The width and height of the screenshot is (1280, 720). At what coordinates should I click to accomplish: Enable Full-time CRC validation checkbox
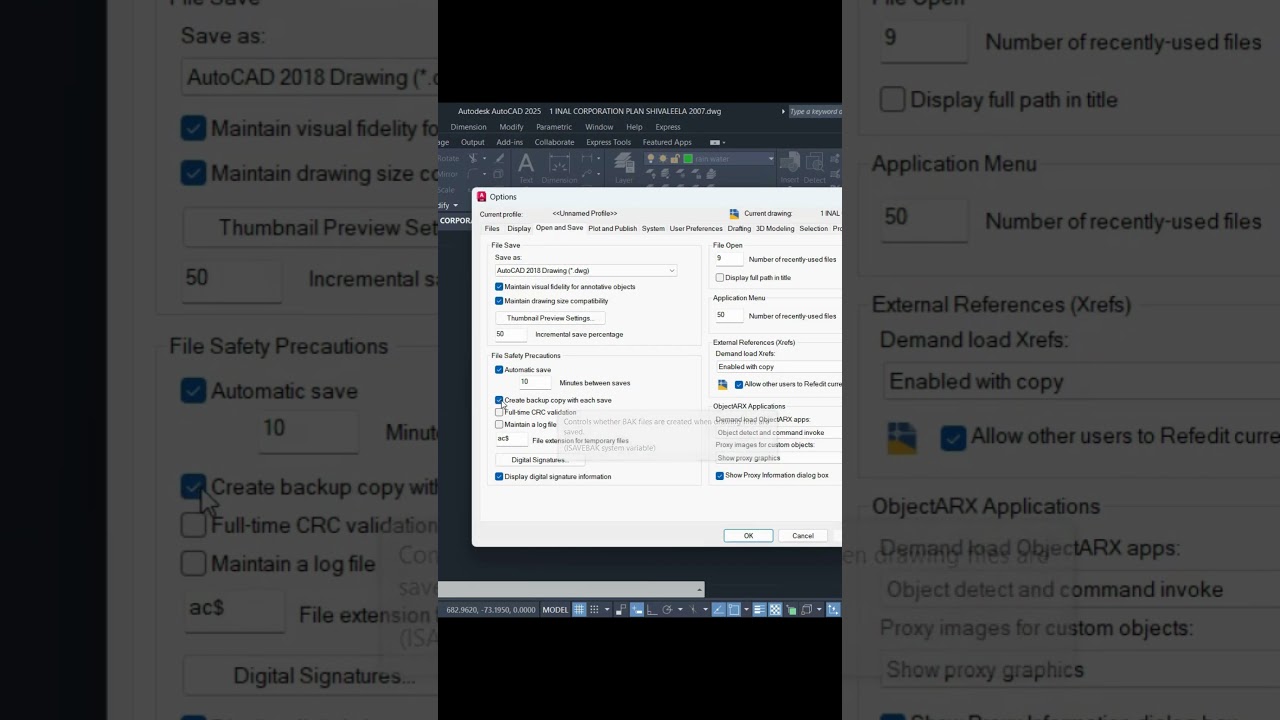tap(499, 412)
